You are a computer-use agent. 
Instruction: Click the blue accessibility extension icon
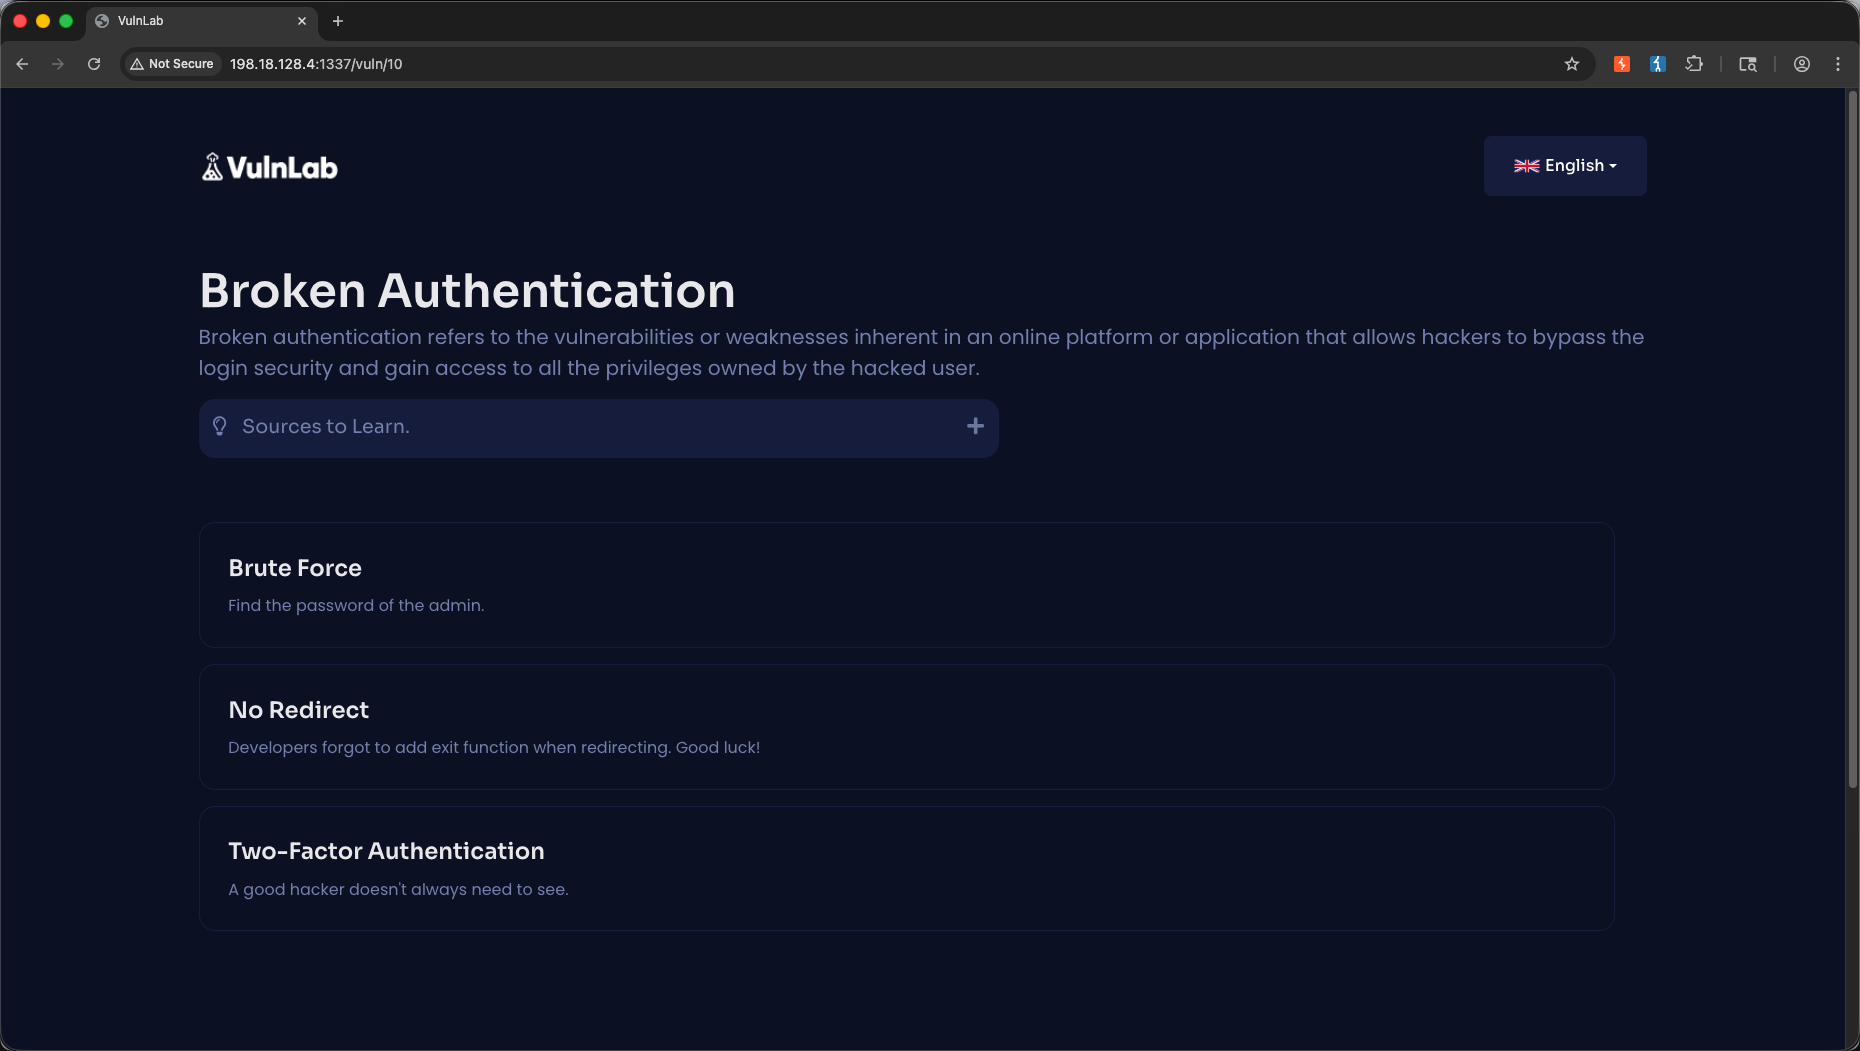tap(1658, 64)
